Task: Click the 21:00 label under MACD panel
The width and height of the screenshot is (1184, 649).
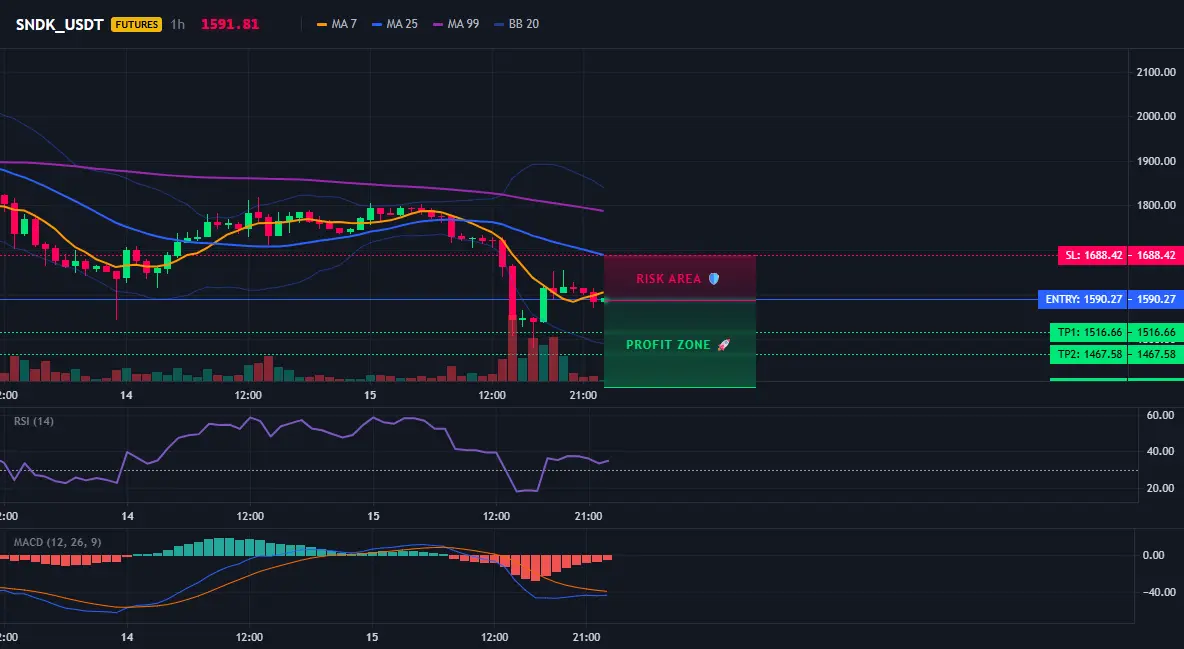Action: click(x=587, y=637)
